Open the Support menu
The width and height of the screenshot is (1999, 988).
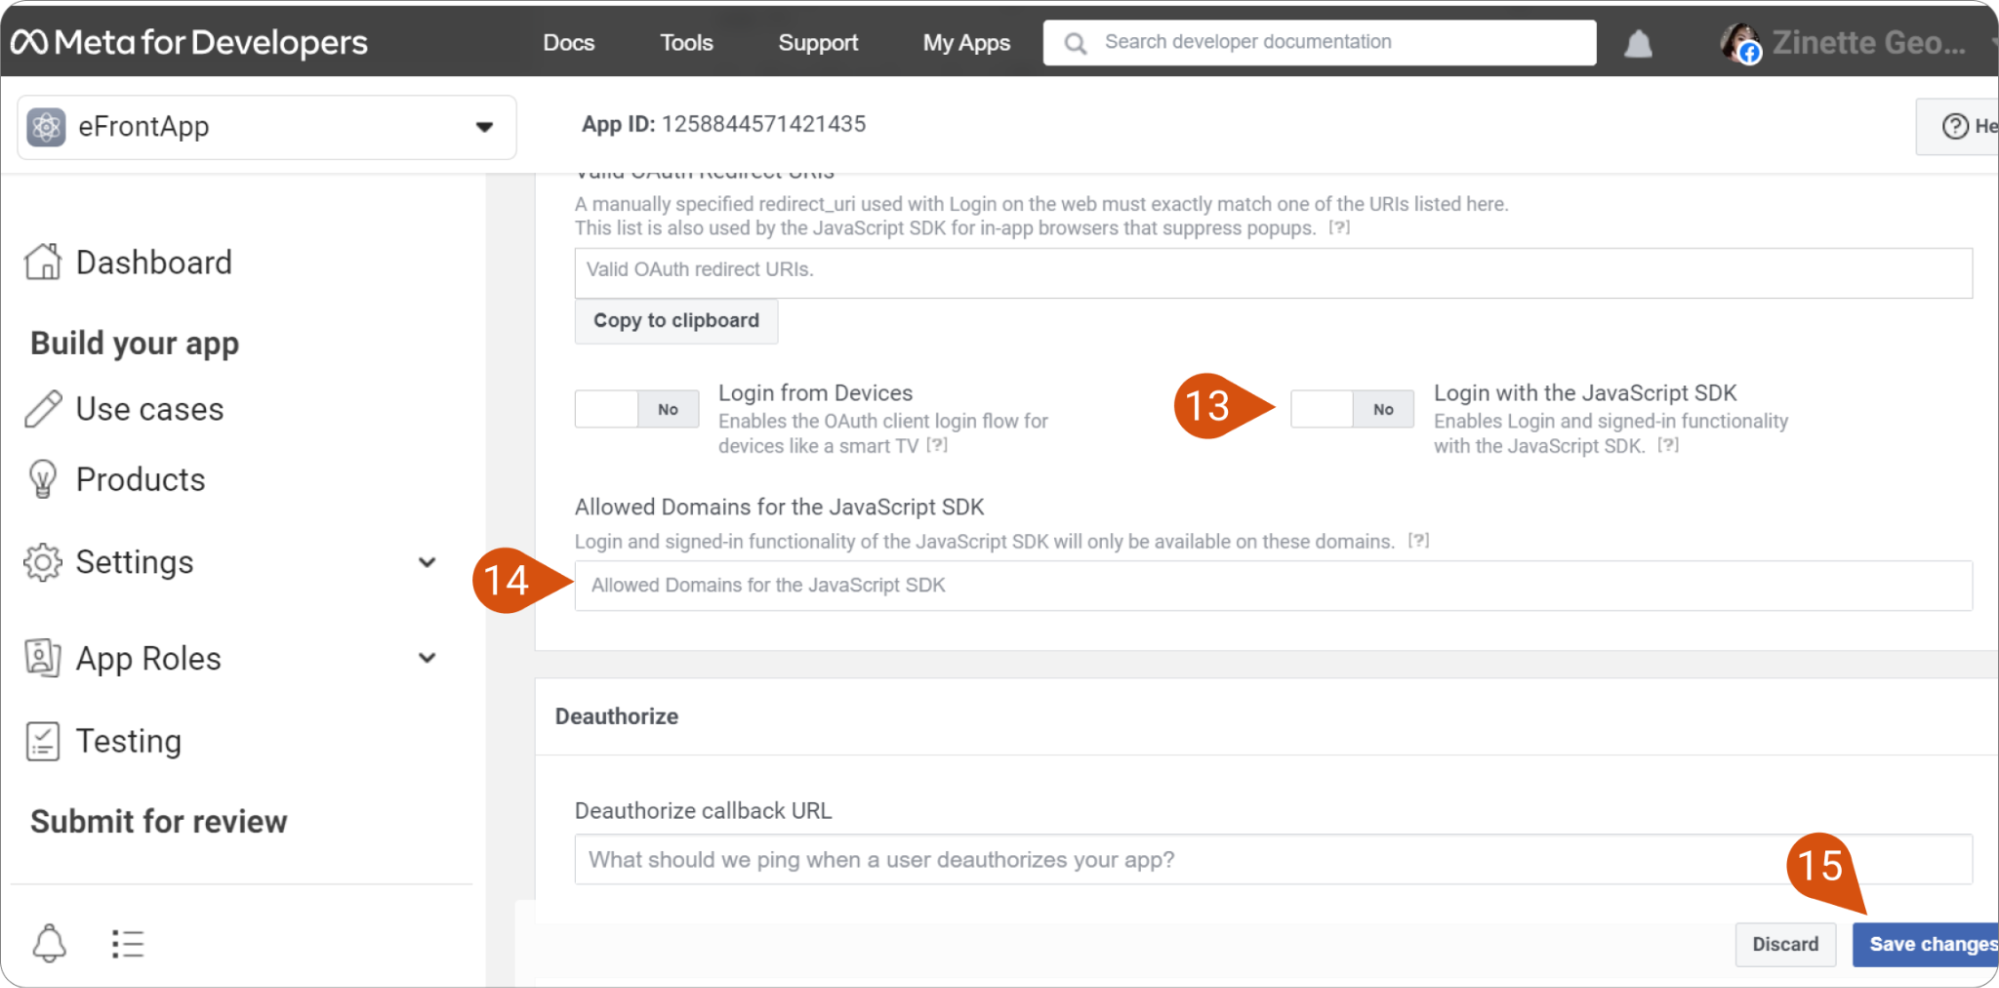(818, 43)
